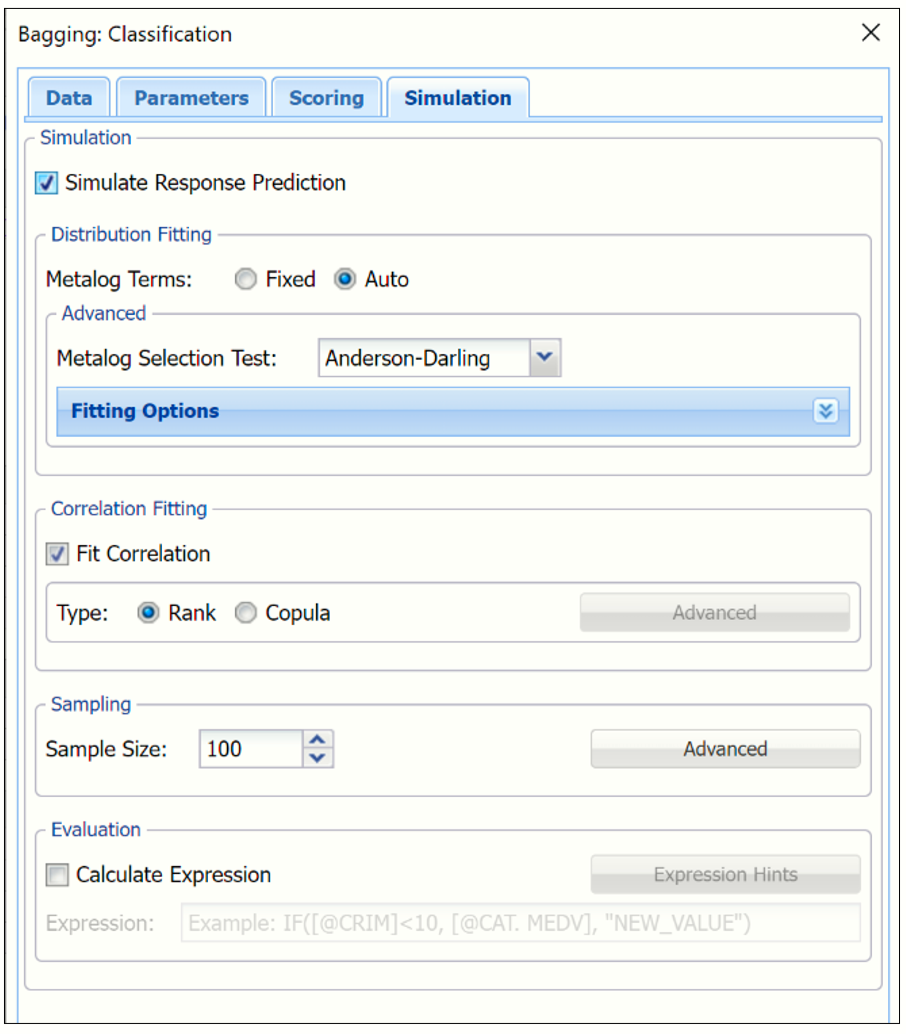906x1034 pixels.
Task: Click the Sample Size input field
Action: click(250, 749)
